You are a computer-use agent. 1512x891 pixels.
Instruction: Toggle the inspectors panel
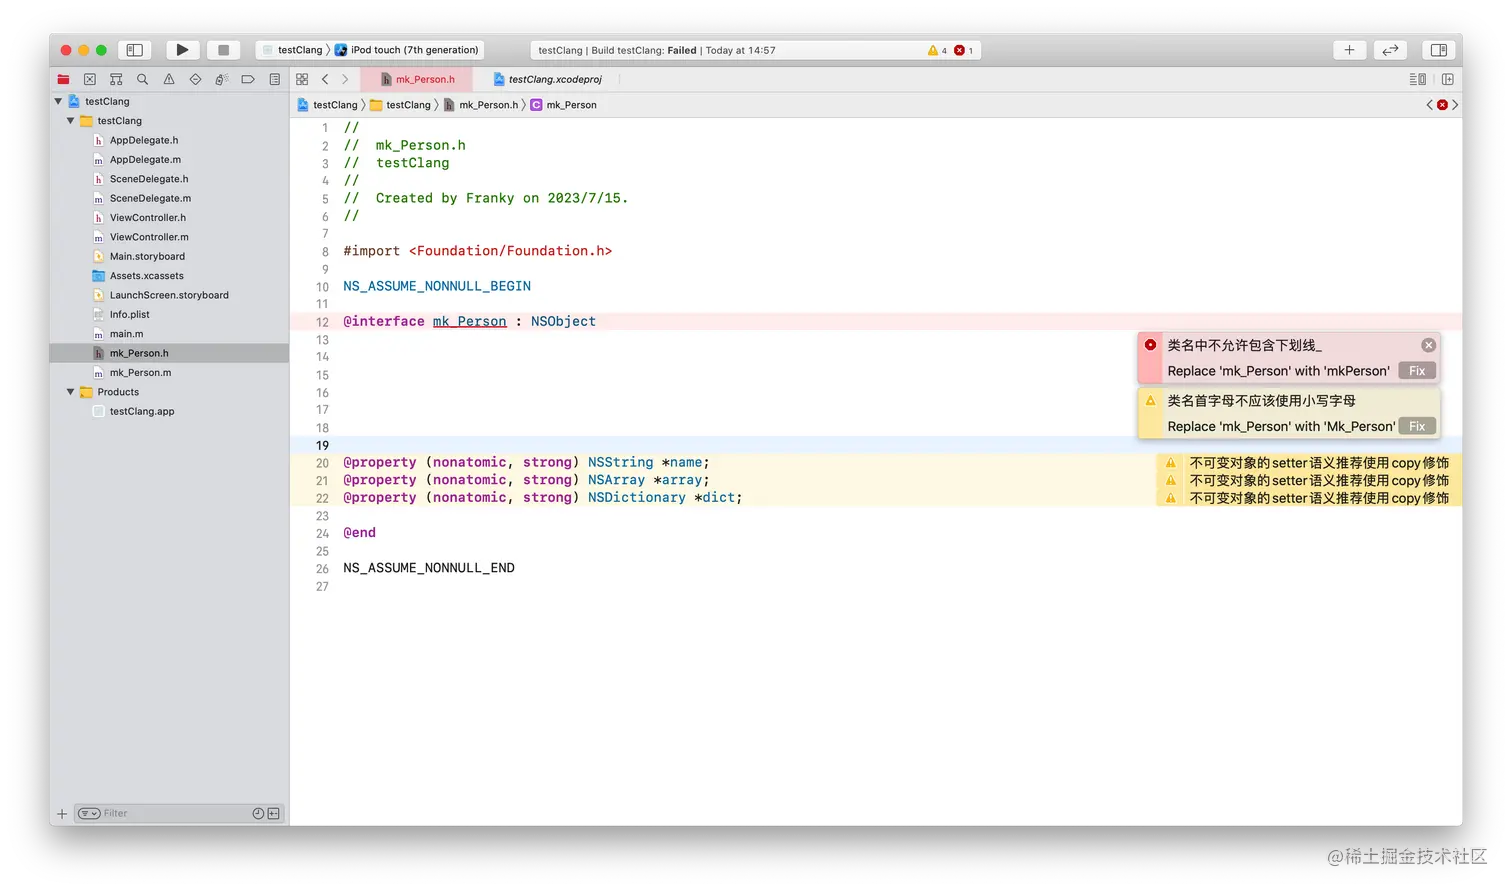(x=1439, y=50)
